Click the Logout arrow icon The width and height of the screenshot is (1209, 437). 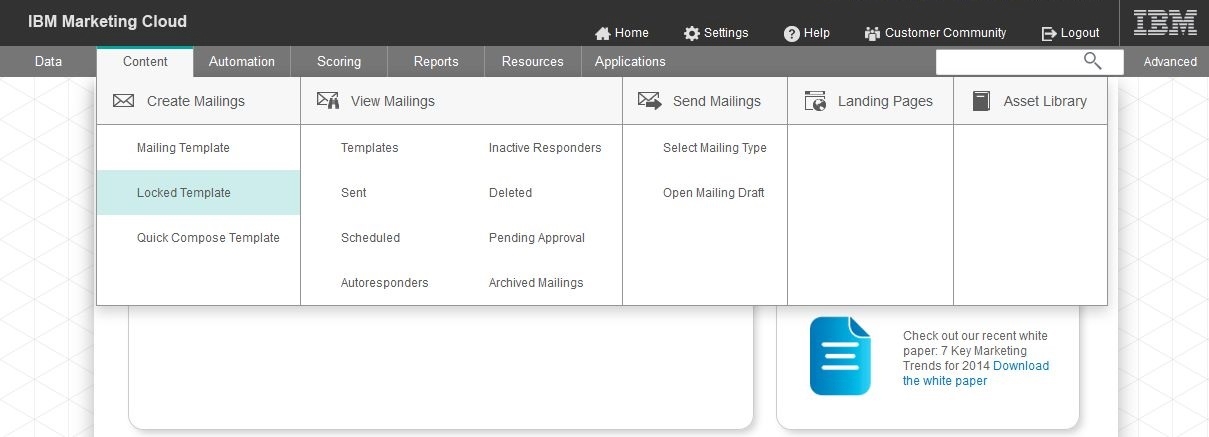[1049, 33]
